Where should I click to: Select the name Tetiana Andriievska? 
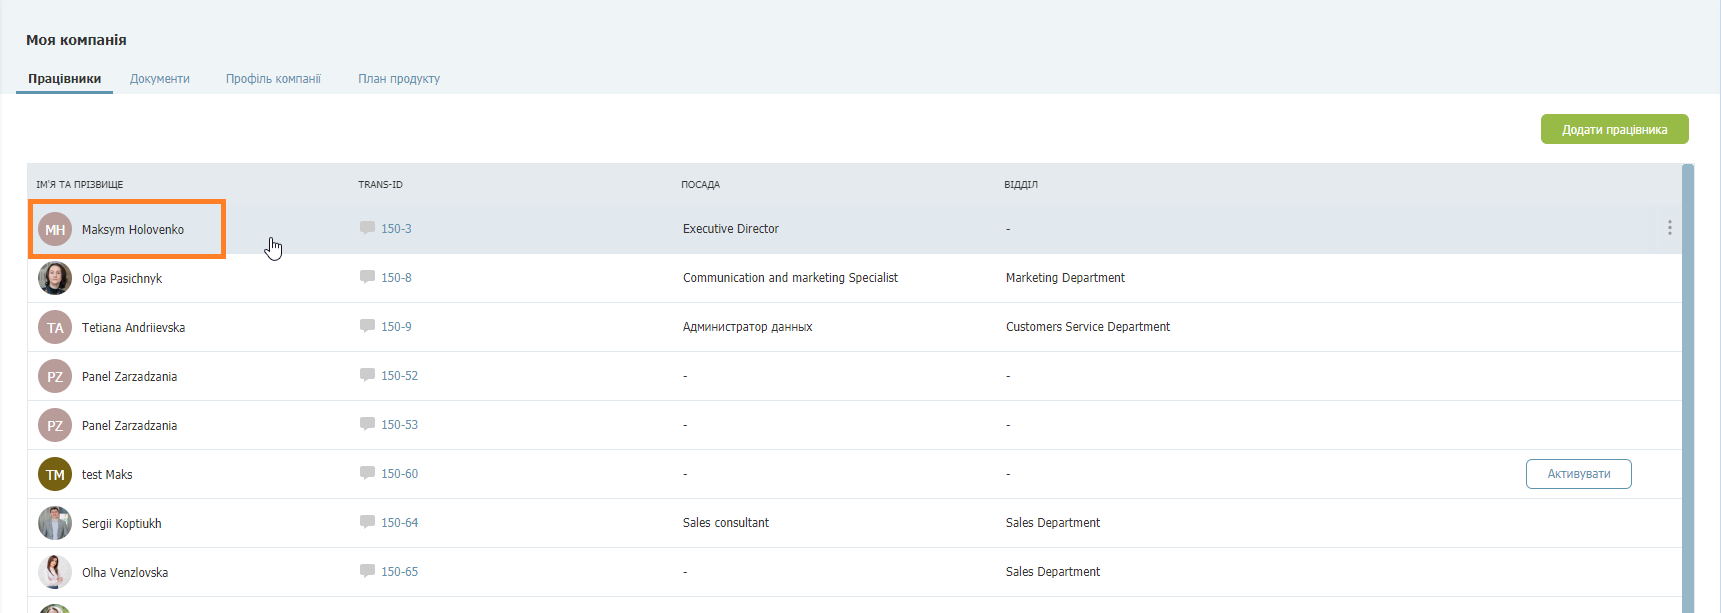(x=133, y=328)
